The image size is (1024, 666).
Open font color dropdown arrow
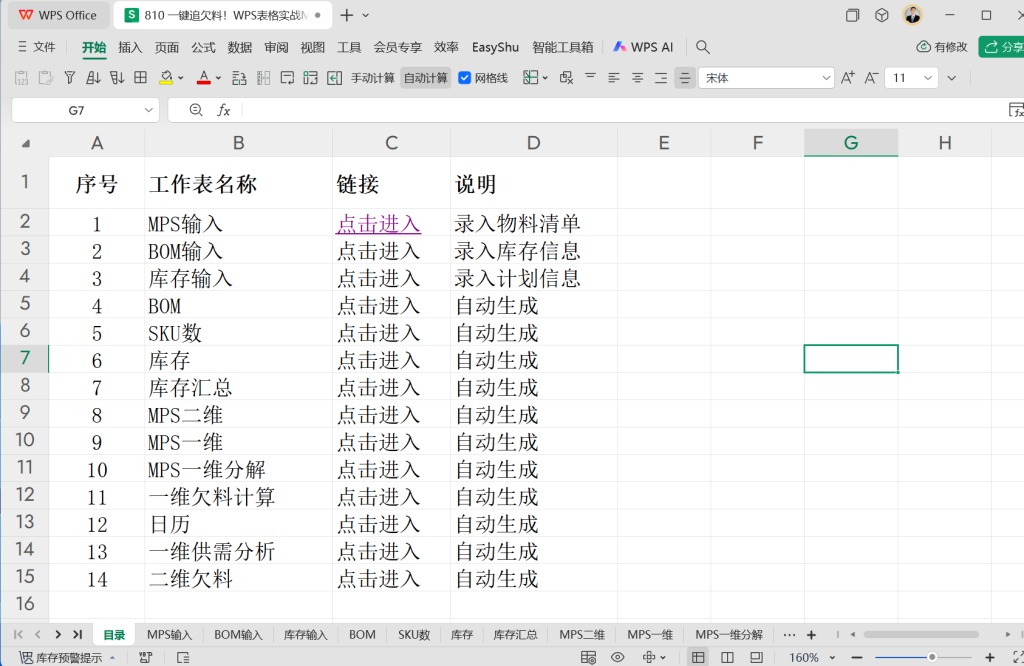pos(218,78)
